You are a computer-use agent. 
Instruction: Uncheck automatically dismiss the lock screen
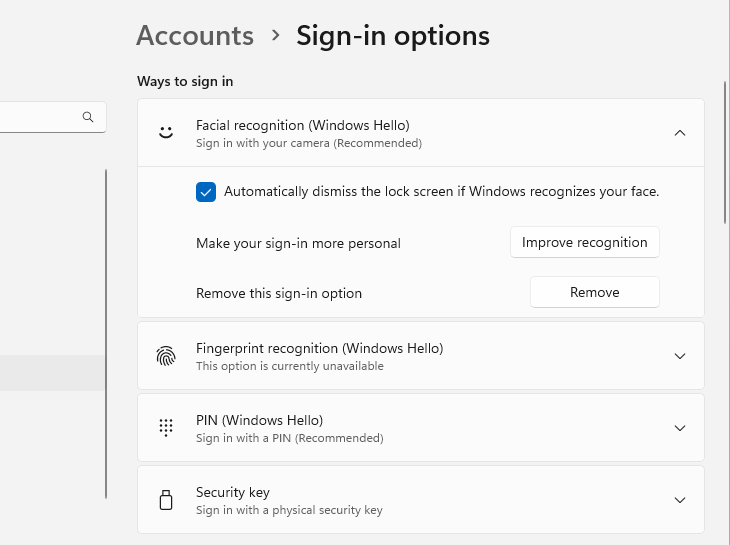tap(206, 192)
